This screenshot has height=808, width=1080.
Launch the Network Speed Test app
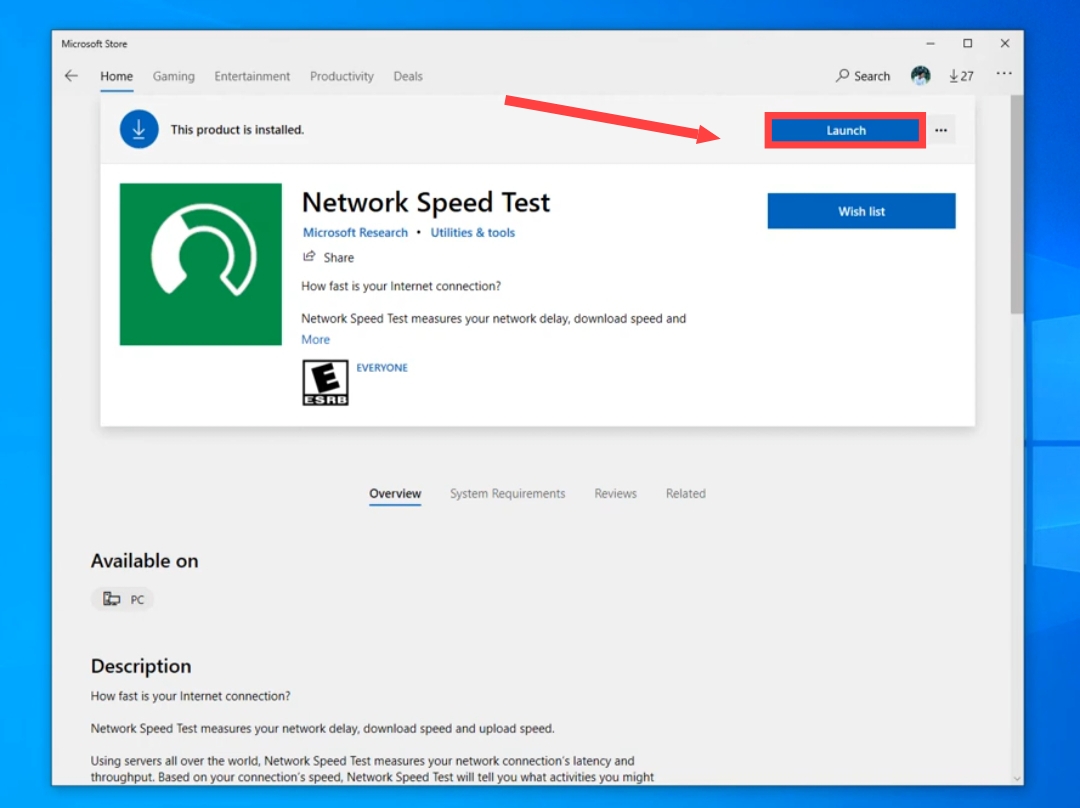(x=845, y=130)
